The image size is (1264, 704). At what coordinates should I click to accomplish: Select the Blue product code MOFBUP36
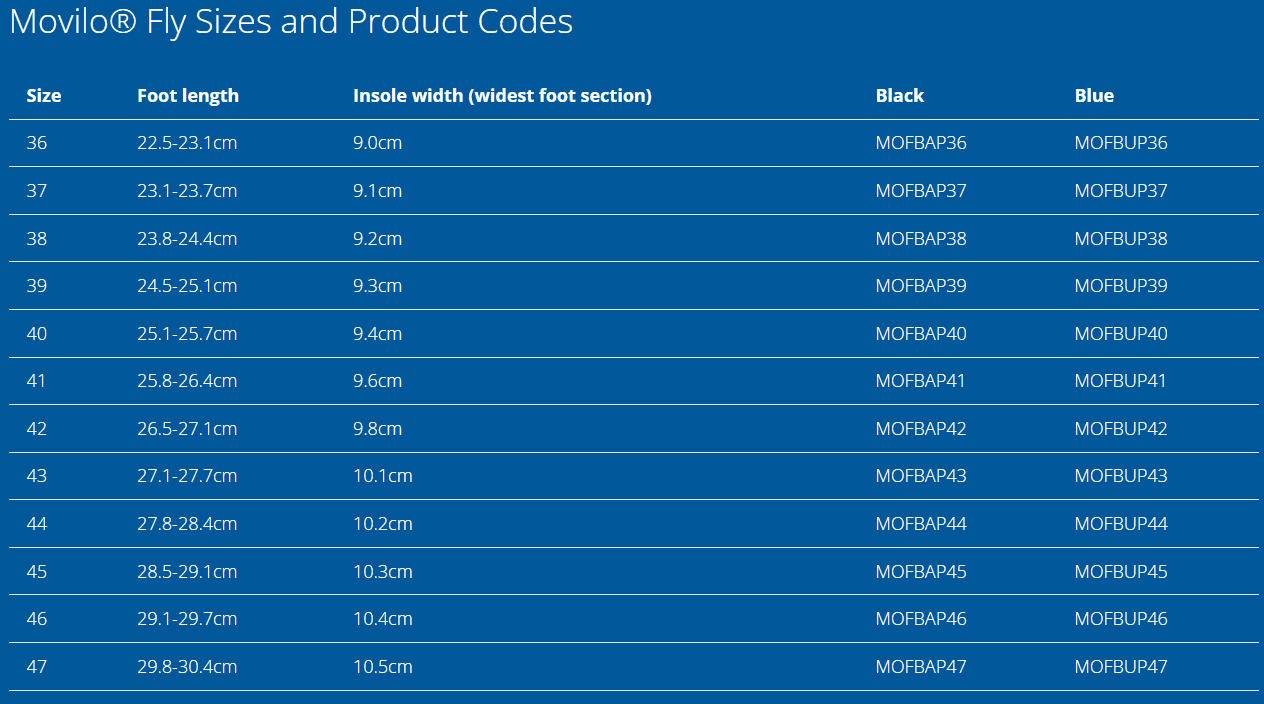1121,143
